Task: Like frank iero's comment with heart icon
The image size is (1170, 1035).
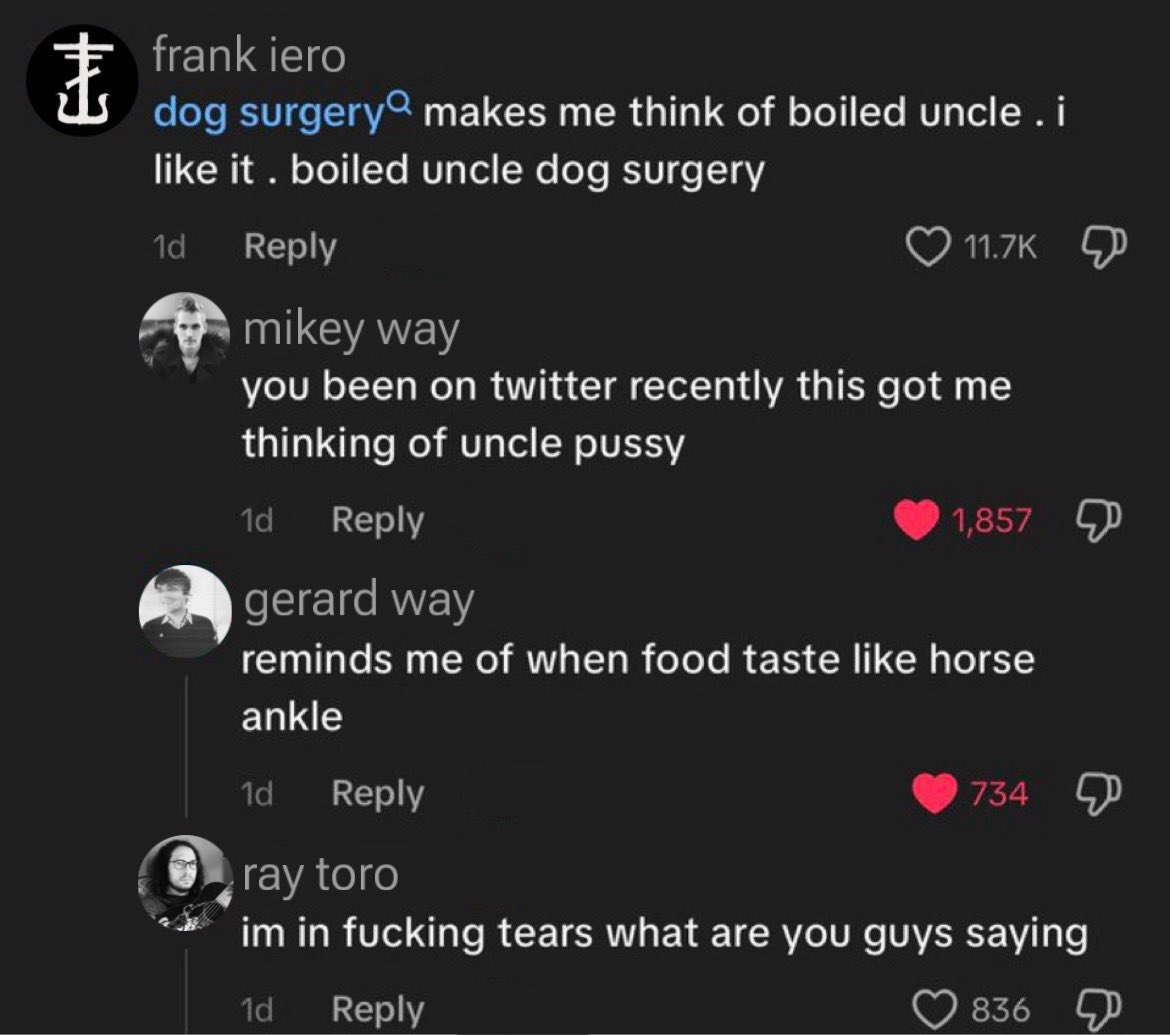Action: tap(927, 247)
